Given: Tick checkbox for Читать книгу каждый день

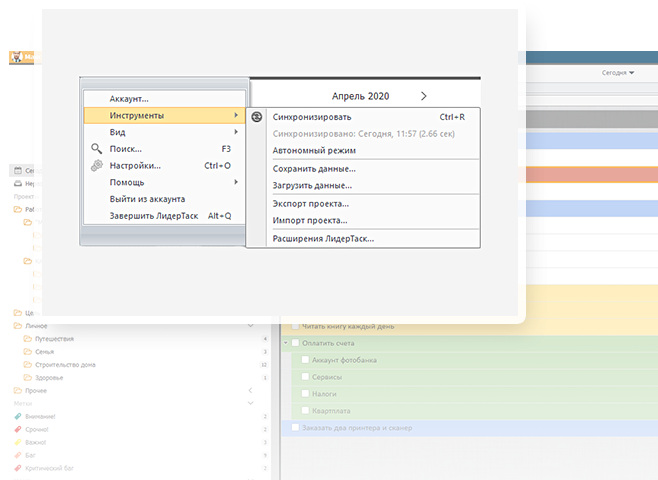Looking at the screenshot, I should click(295, 326).
